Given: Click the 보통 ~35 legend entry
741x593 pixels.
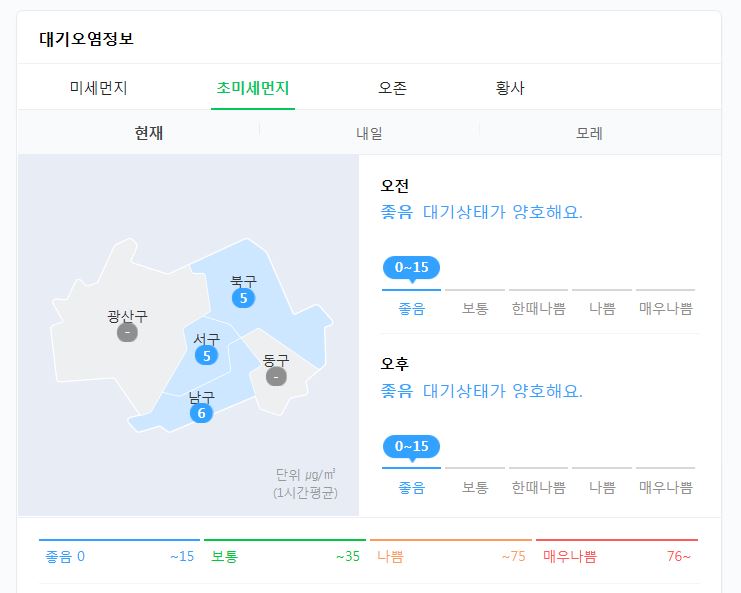Looking at the screenshot, I should click(285, 556).
